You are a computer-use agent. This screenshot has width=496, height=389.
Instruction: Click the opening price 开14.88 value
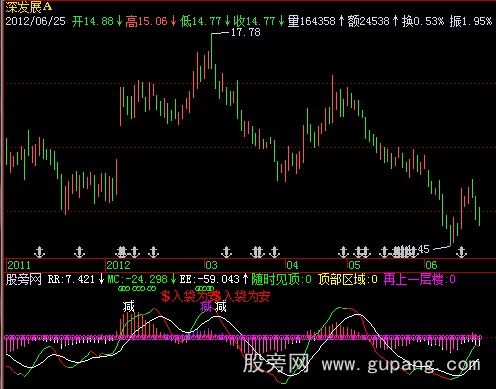93,21
